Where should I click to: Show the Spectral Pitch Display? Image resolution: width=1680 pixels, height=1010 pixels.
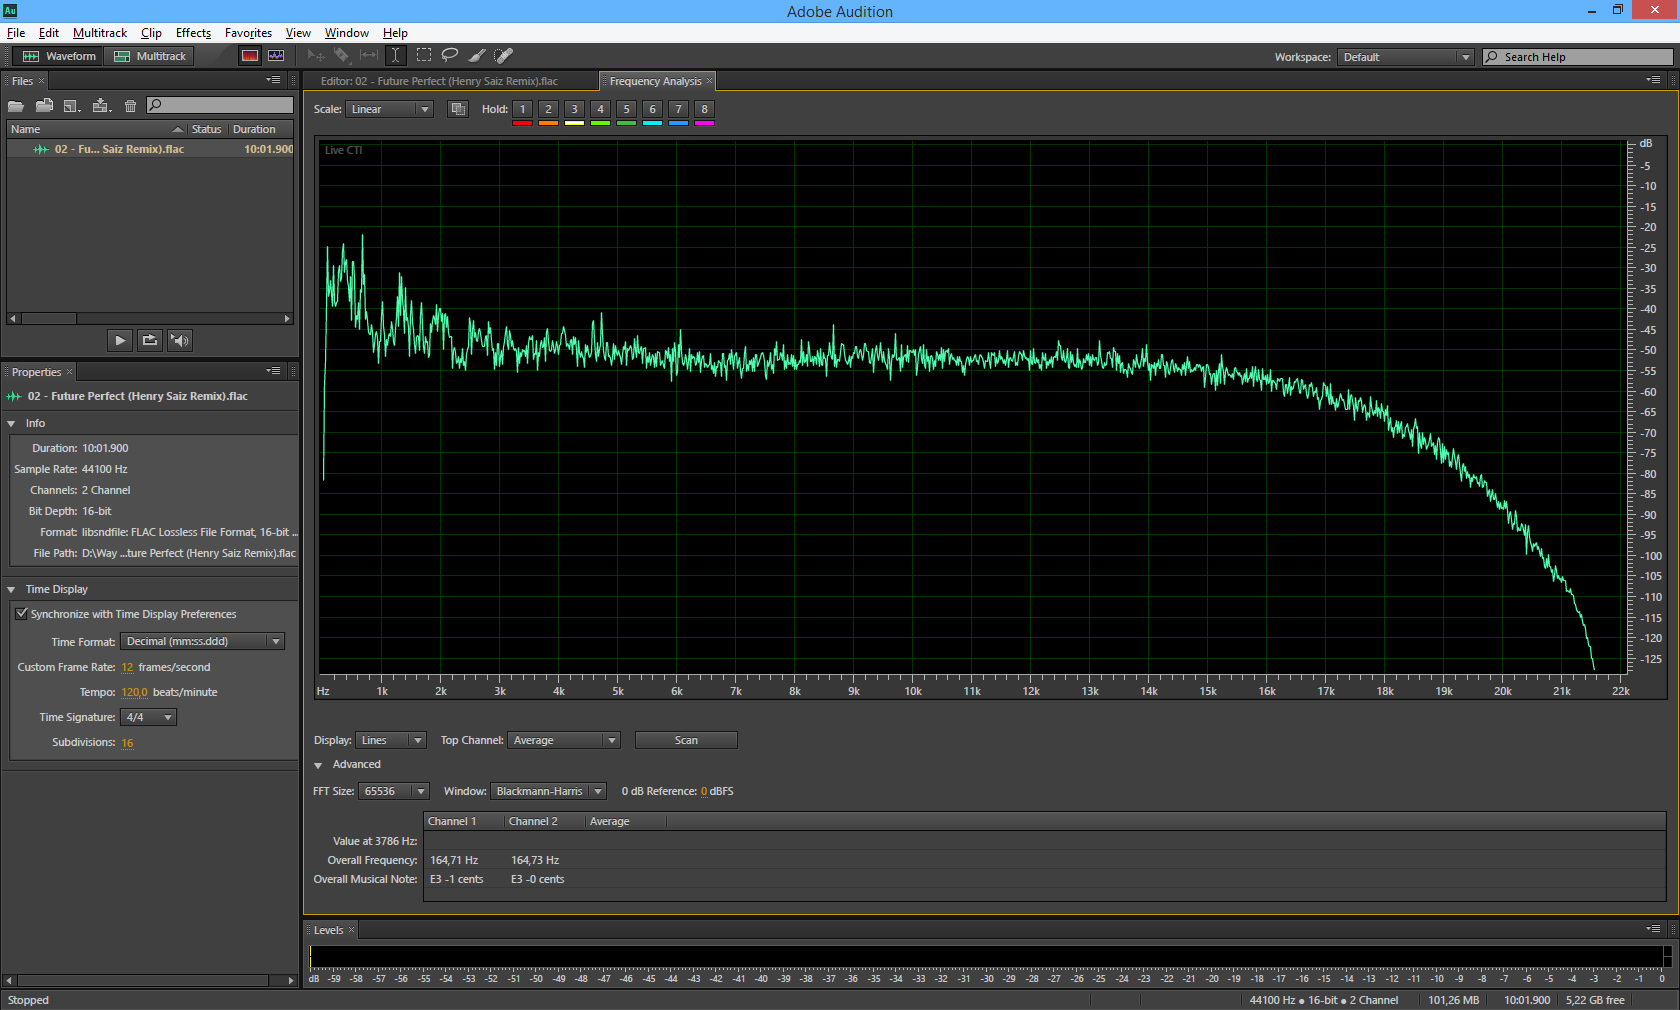point(276,56)
